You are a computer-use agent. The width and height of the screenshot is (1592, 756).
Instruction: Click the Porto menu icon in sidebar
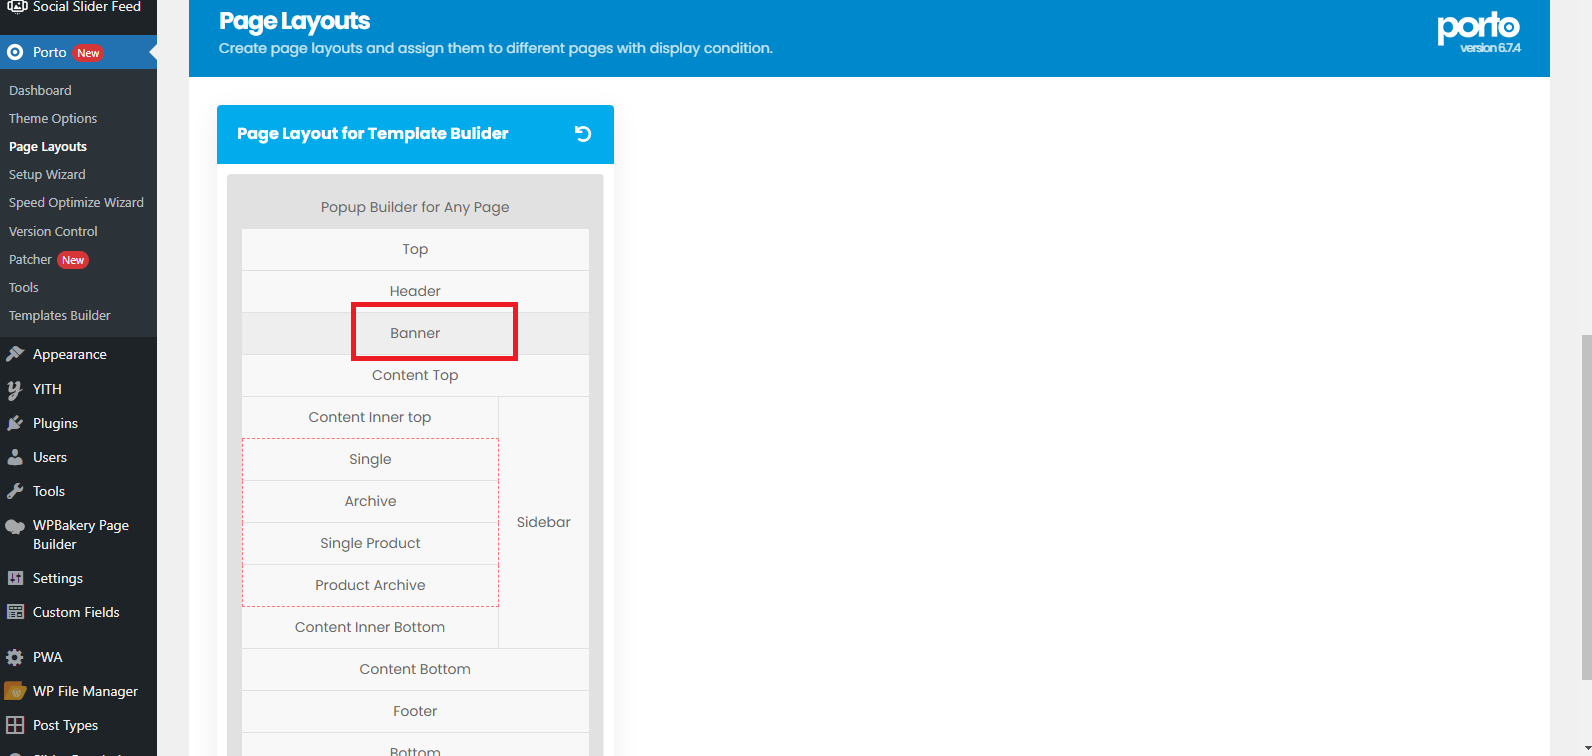[x=15, y=52]
